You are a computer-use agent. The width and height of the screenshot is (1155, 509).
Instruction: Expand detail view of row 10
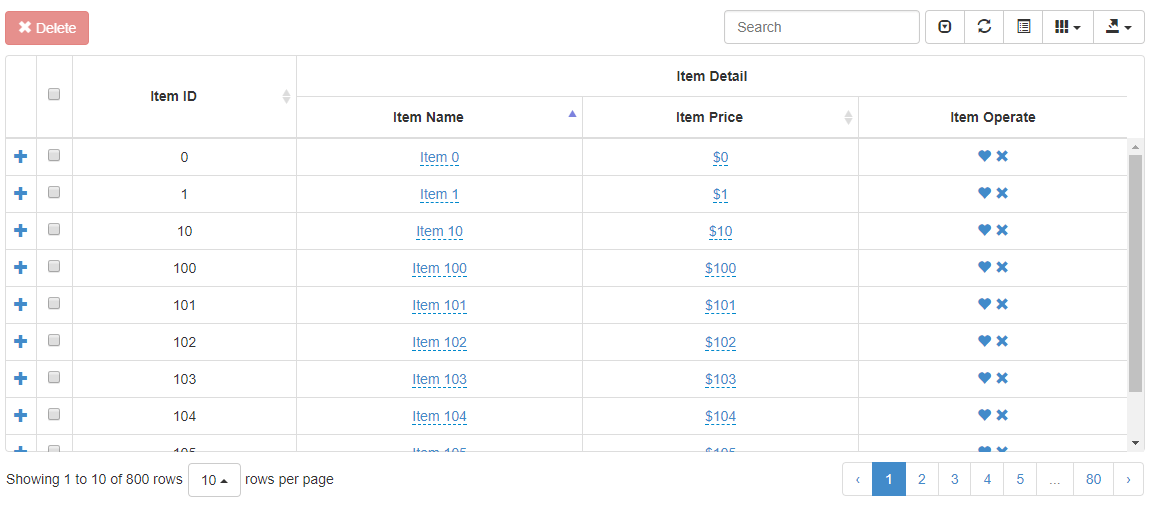(x=21, y=230)
